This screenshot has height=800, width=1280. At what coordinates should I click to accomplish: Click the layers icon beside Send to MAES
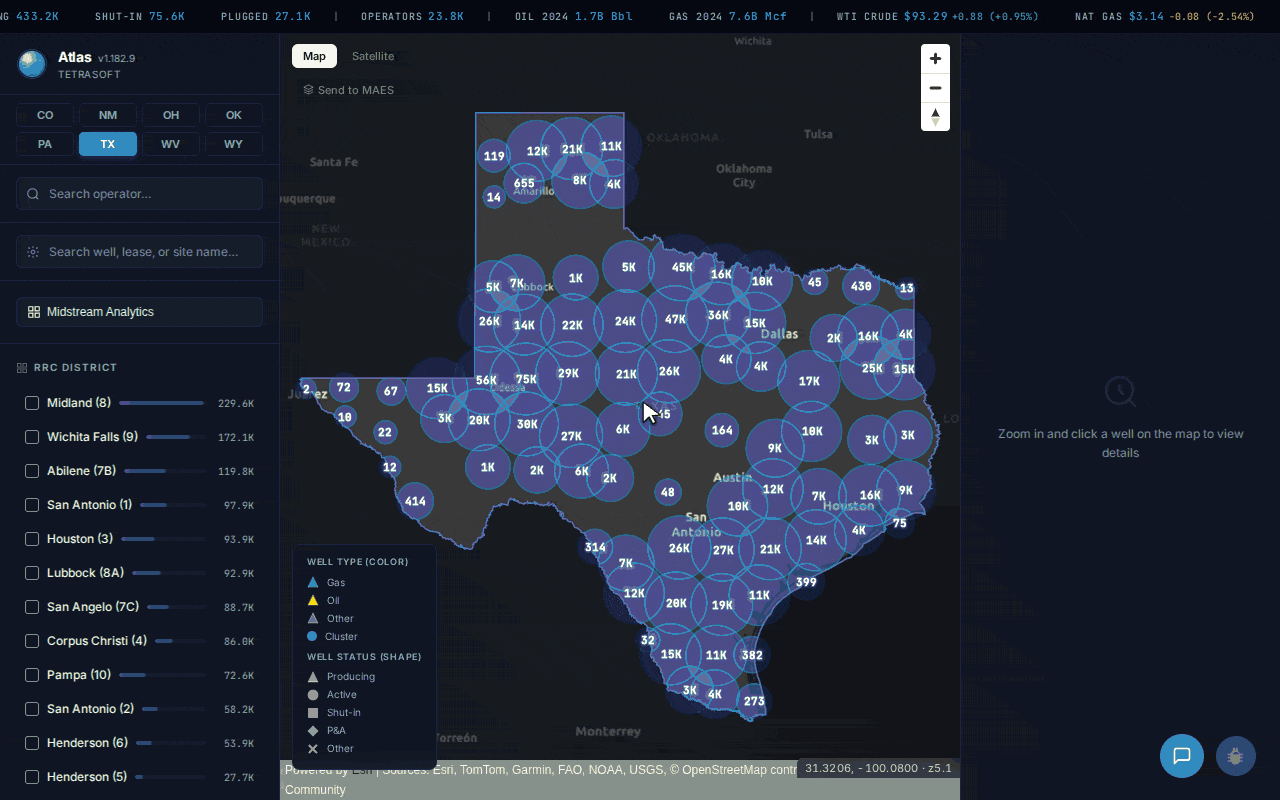point(308,90)
